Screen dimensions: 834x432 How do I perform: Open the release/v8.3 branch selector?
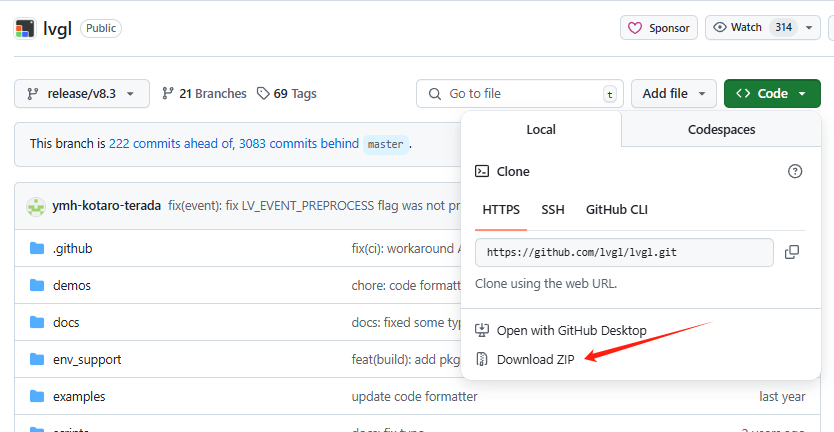point(82,94)
